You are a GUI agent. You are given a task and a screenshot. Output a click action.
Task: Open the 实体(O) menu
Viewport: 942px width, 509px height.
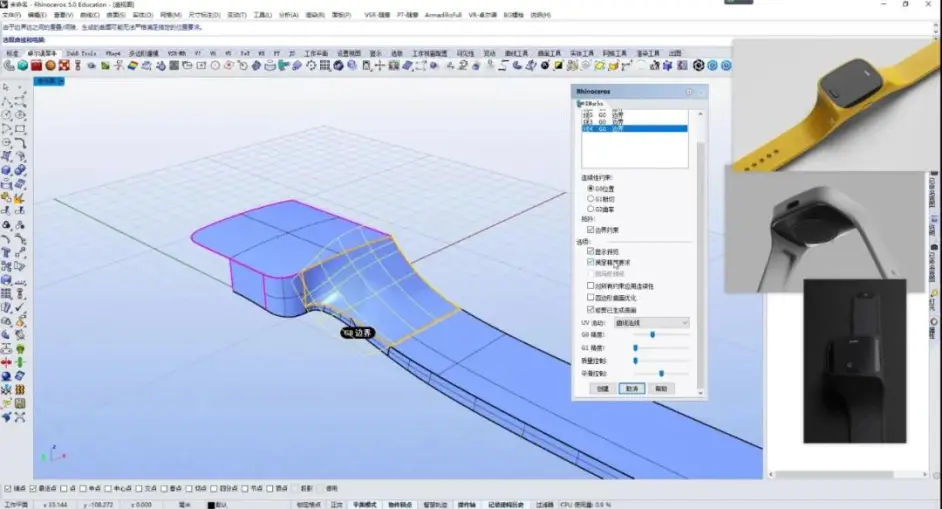pos(142,15)
